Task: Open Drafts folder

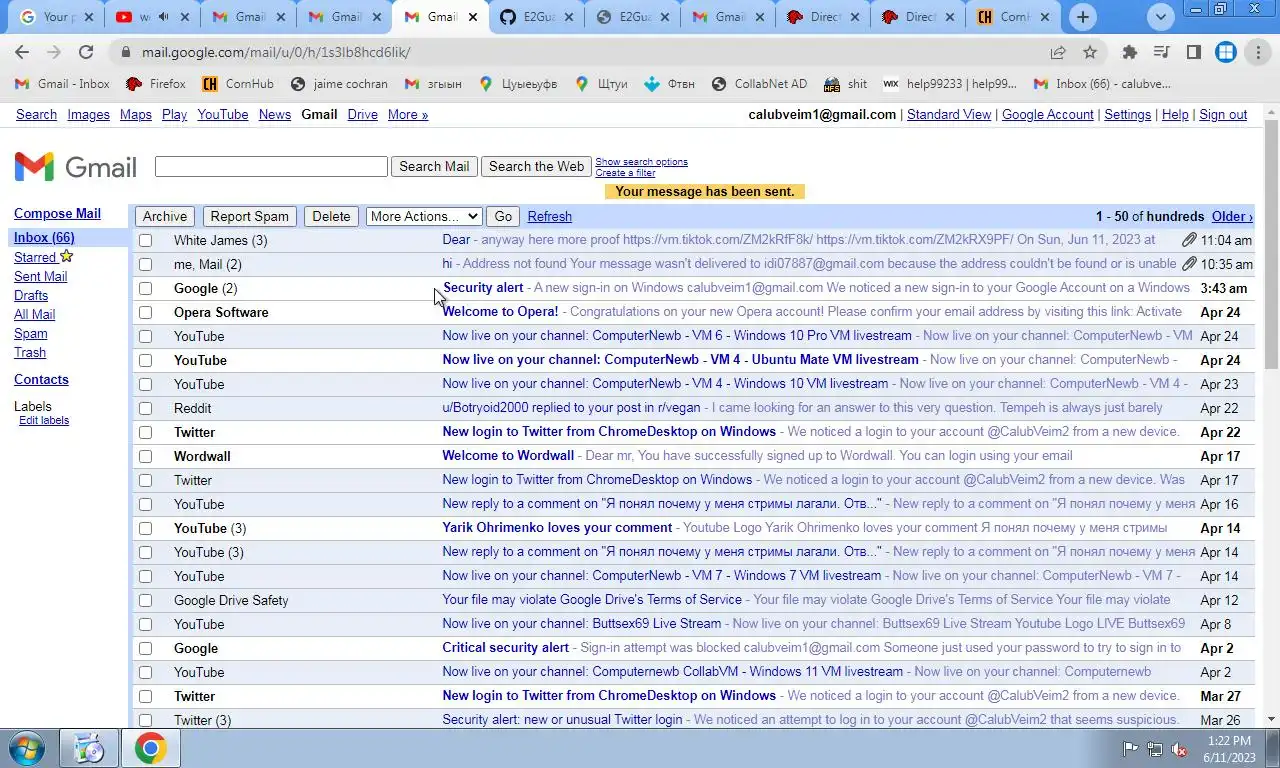Action: [x=31, y=295]
